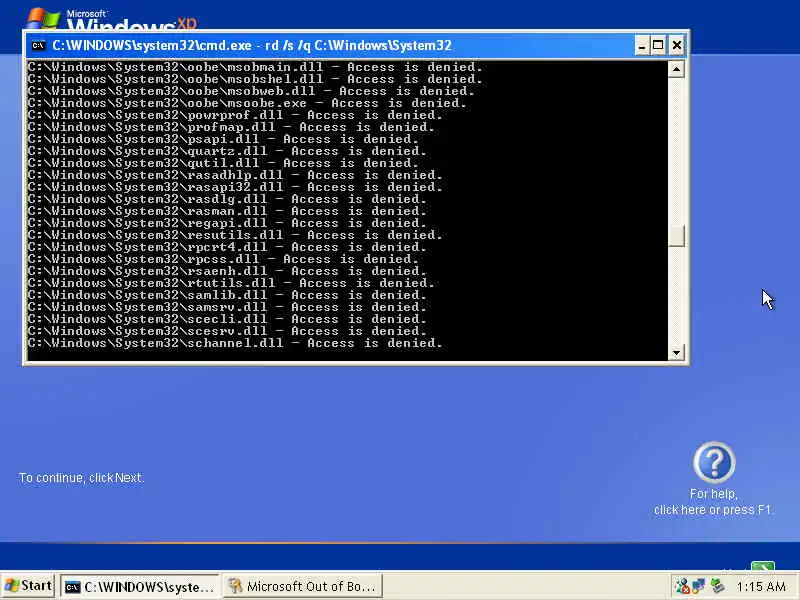The height and width of the screenshot is (600, 800).
Task: Maximize the cmd.exe window
Action: click(x=658, y=46)
